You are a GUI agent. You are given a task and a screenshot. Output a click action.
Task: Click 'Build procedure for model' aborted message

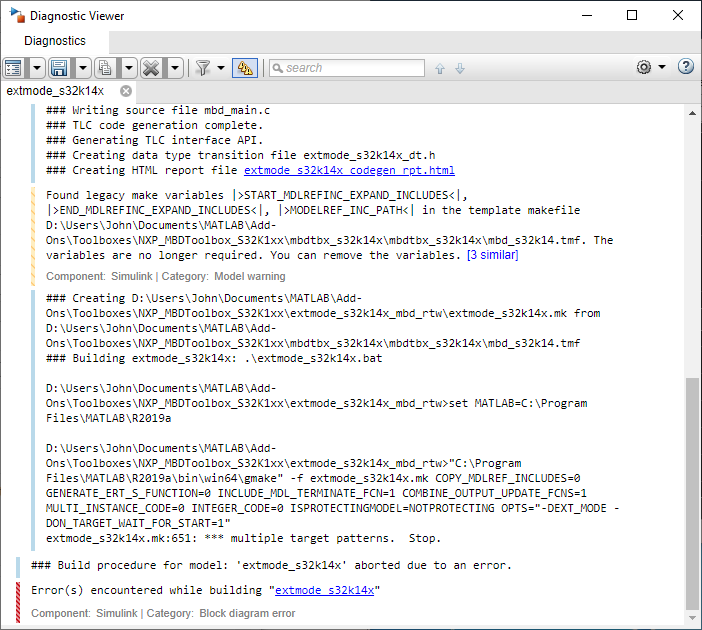tap(271, 565)
